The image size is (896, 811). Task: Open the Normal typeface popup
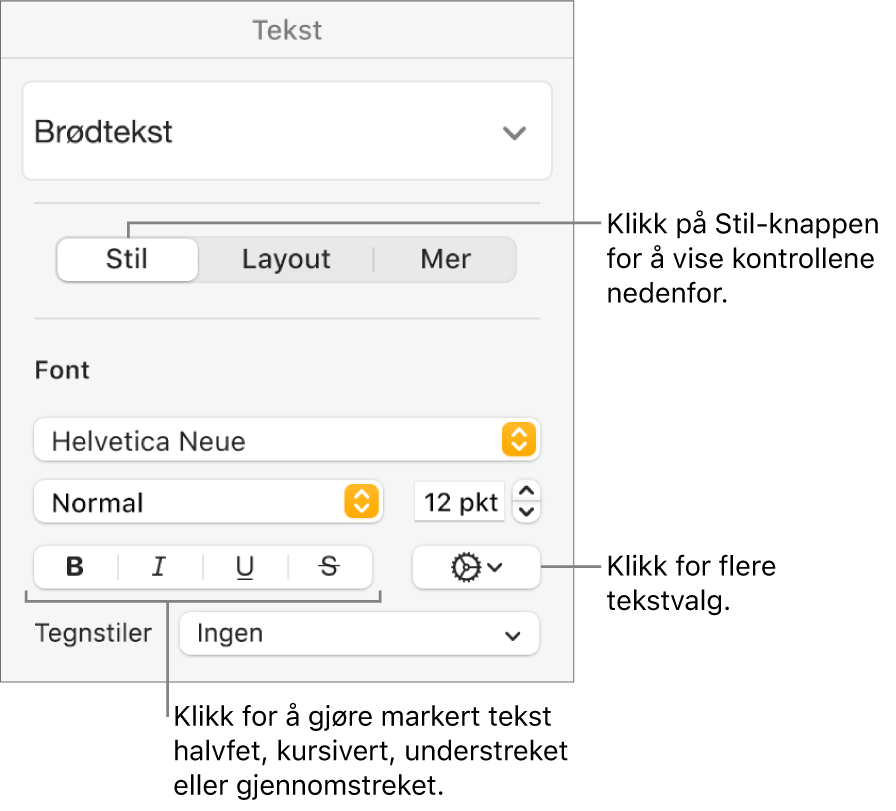pyautogui.click(x=209, y=502)
